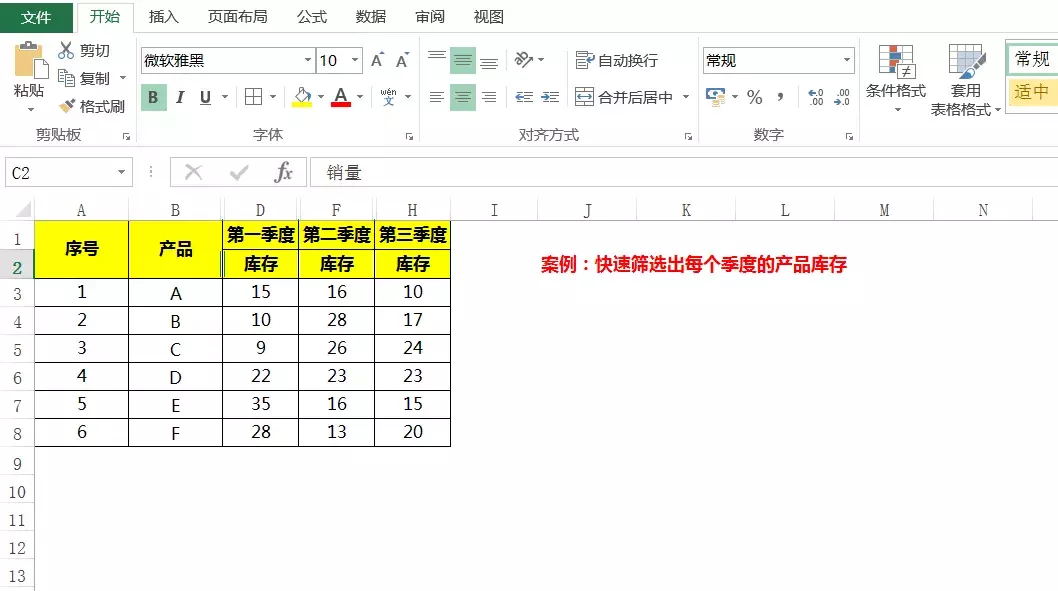Viewport: 1058px width, 591px height.
Task: Switch to the 公式 Formulas tab
Action: point(312,17)
